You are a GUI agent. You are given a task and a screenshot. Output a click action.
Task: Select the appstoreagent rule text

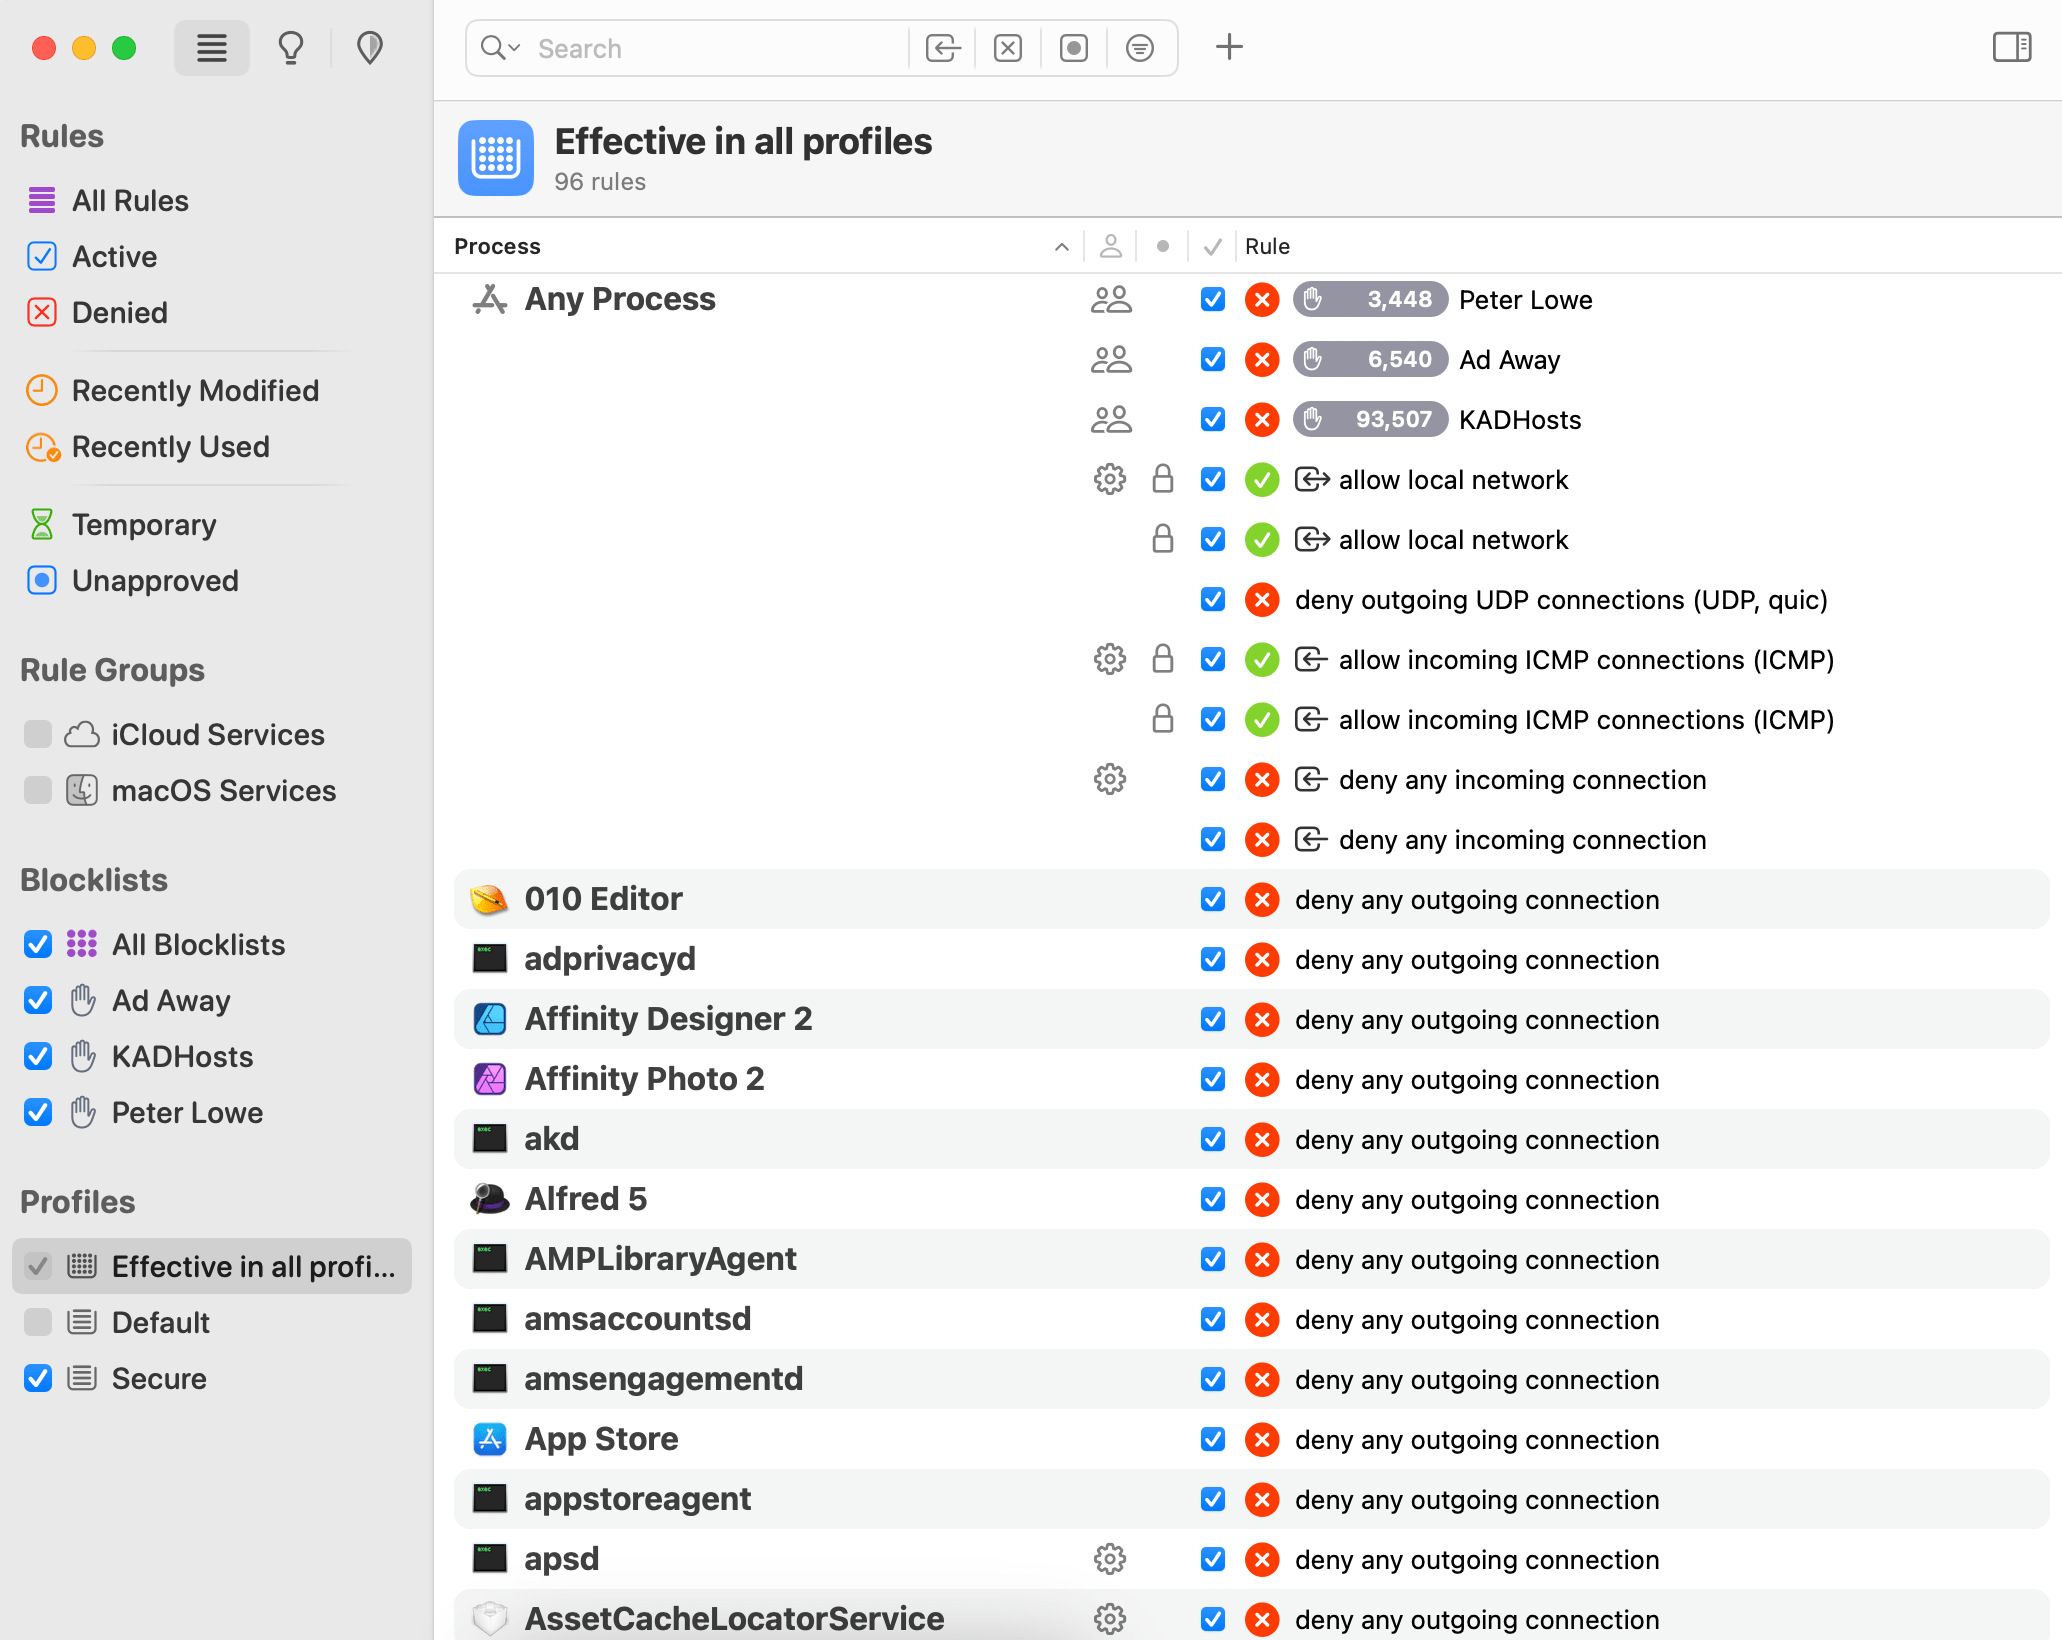(x=1477, y=1500)
